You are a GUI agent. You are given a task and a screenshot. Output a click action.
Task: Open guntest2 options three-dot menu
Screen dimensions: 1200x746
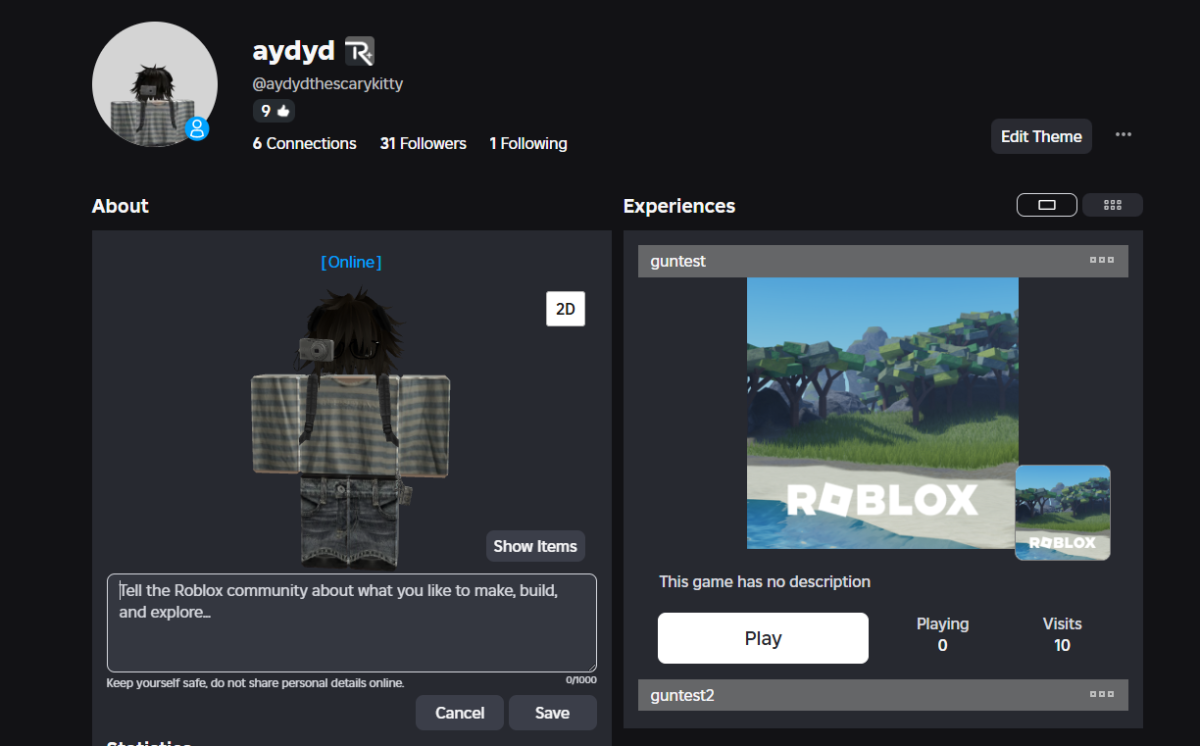[1101, 694]
